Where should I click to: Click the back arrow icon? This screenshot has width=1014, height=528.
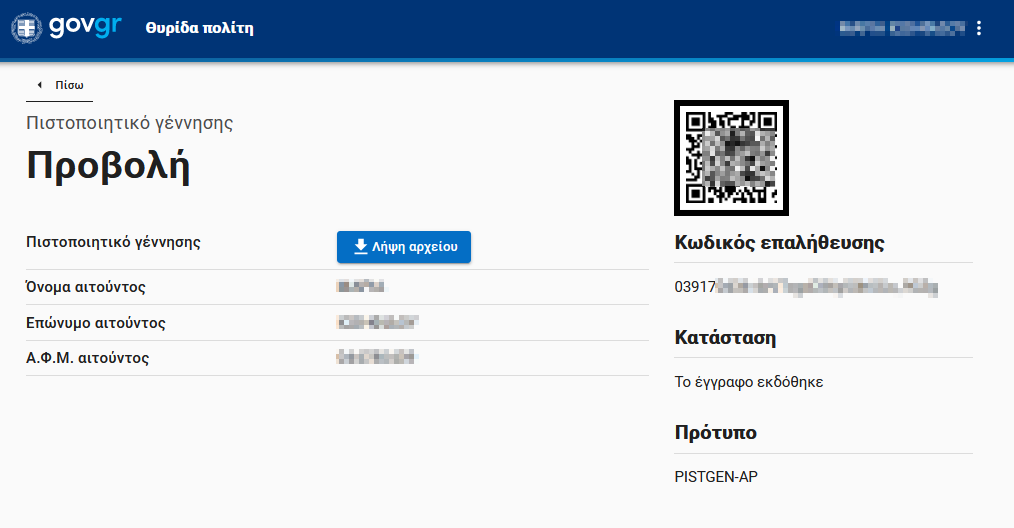(39, 85)
